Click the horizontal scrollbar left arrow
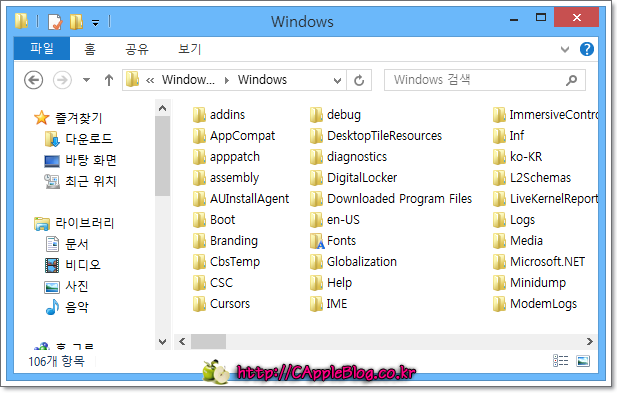The image size is (618, 393). coord(182,341)
